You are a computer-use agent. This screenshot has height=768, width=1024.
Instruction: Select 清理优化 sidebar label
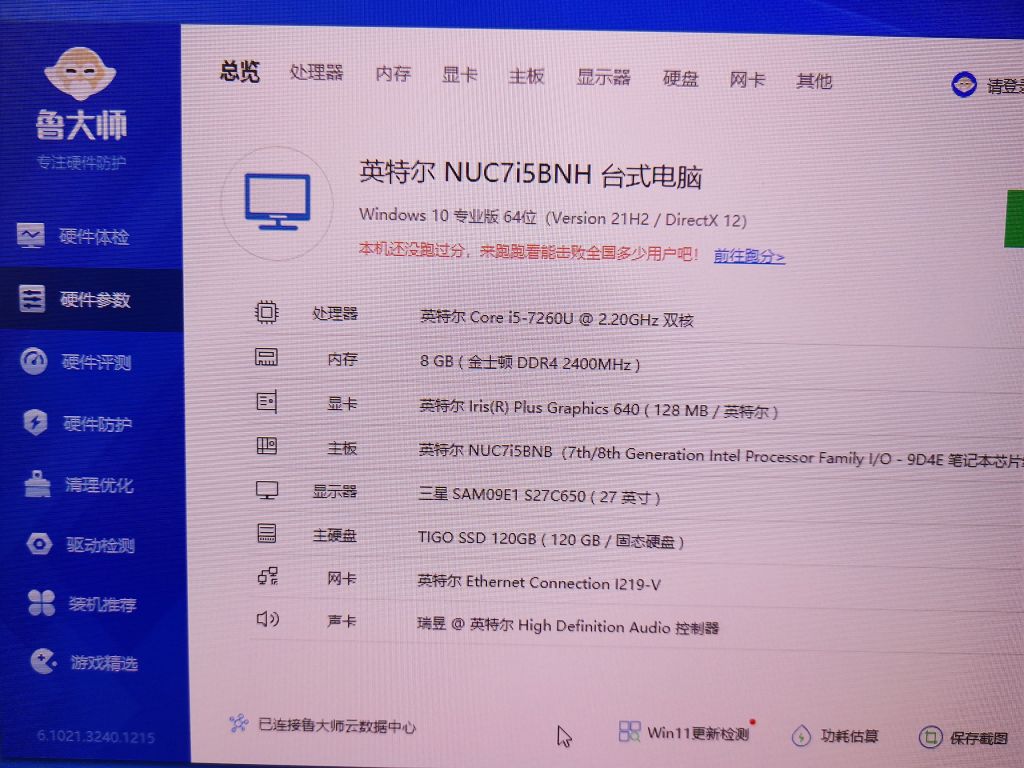coord(99,485)
